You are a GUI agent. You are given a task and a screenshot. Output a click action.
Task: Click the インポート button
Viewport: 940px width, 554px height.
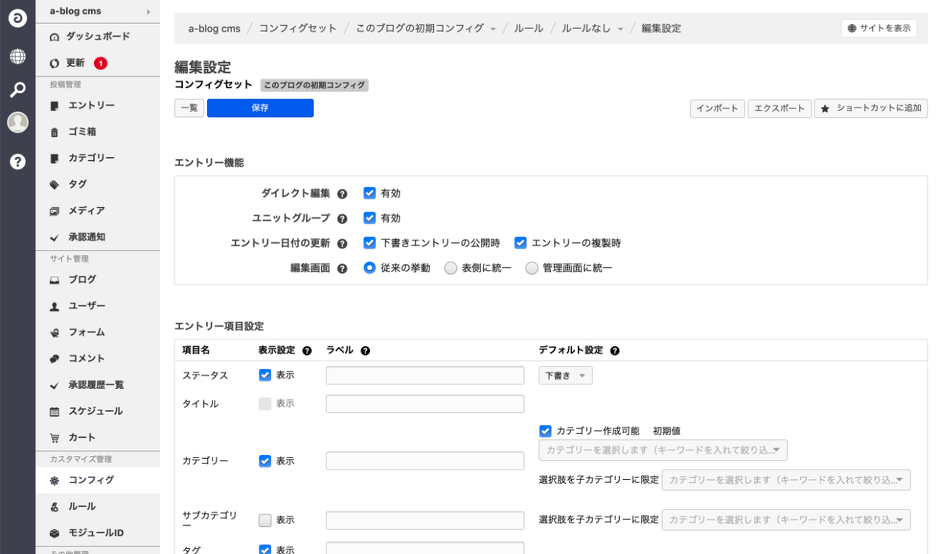717,109
